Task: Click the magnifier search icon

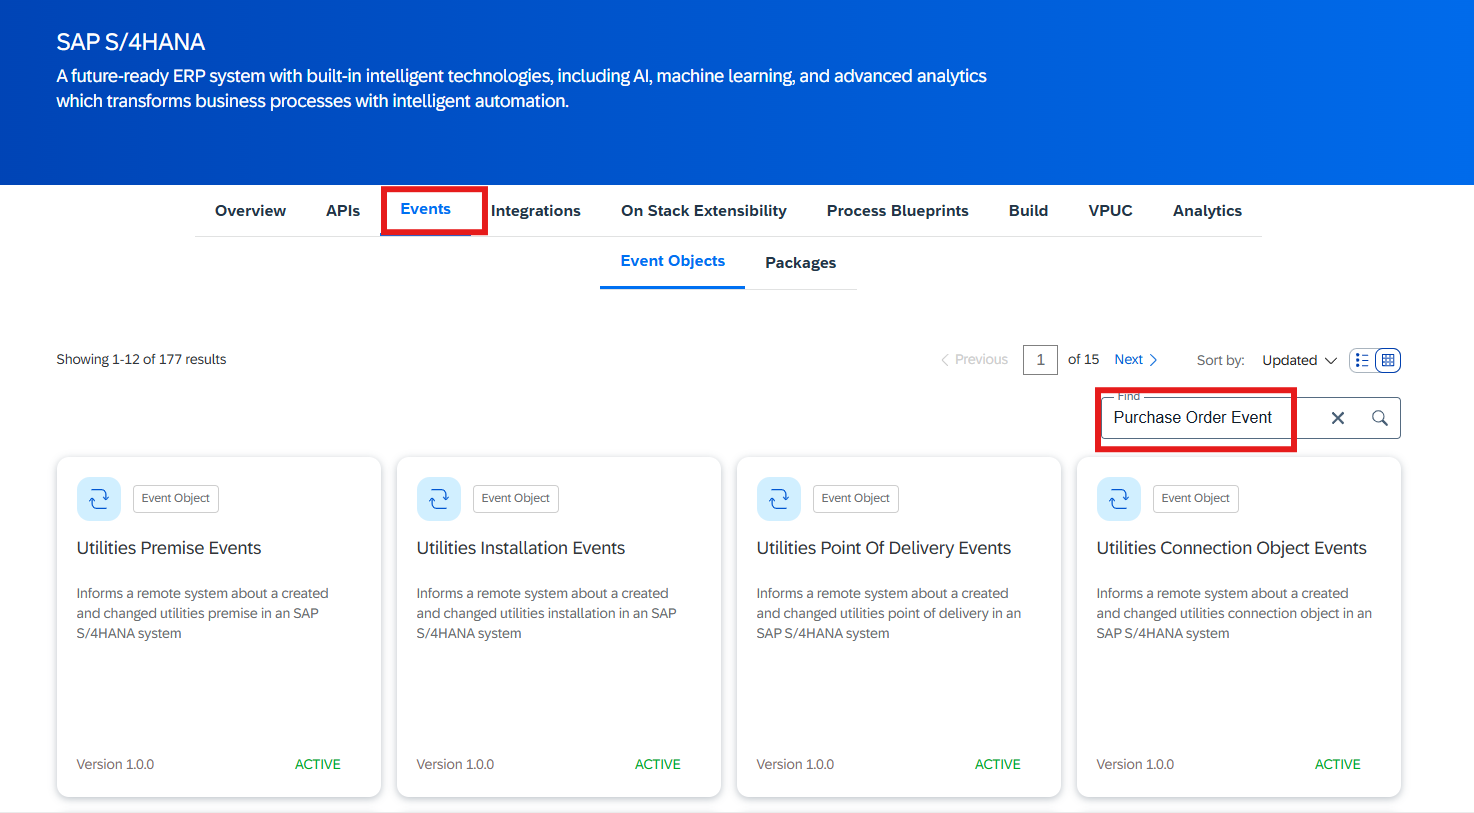Action: (1380, 418)
